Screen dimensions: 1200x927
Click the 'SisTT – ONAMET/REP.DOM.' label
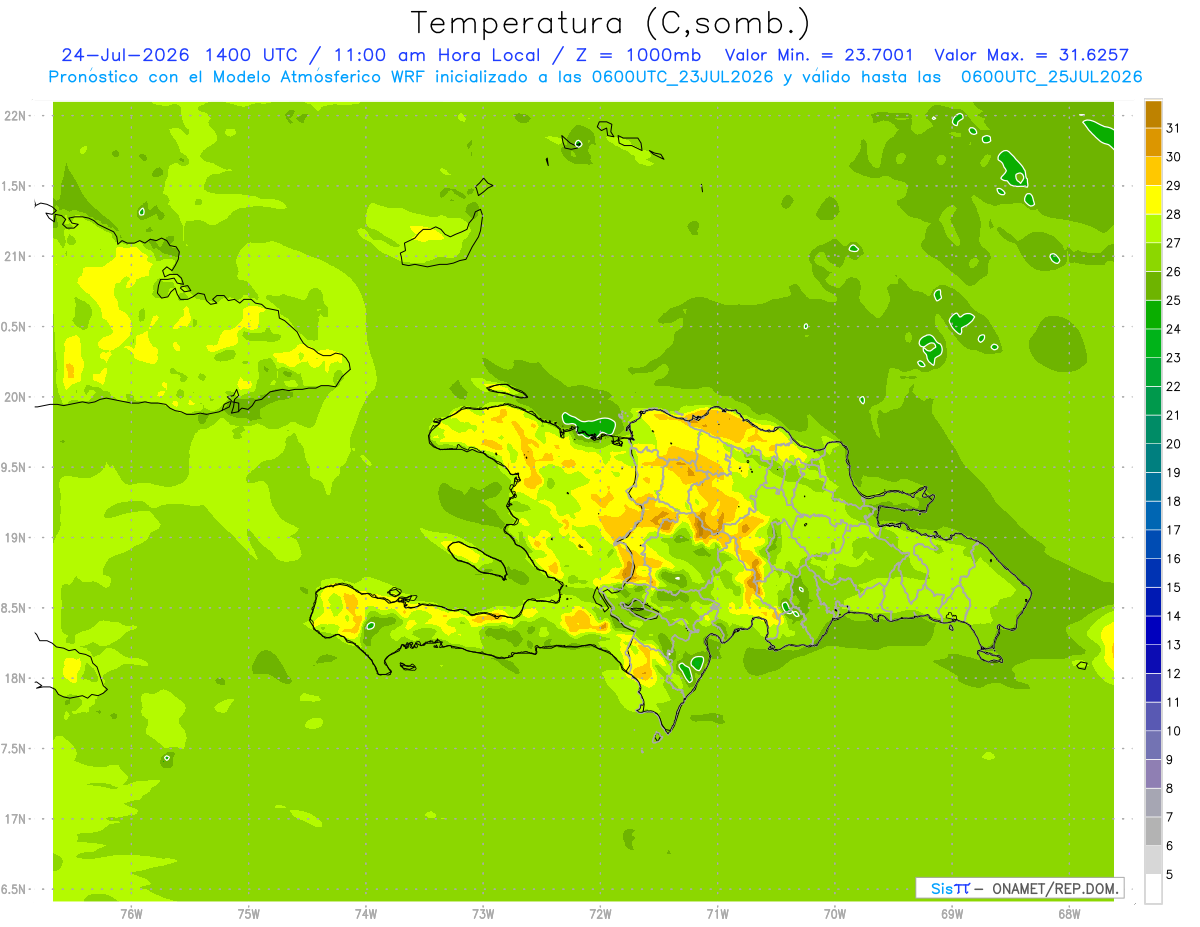[1020, 888]
